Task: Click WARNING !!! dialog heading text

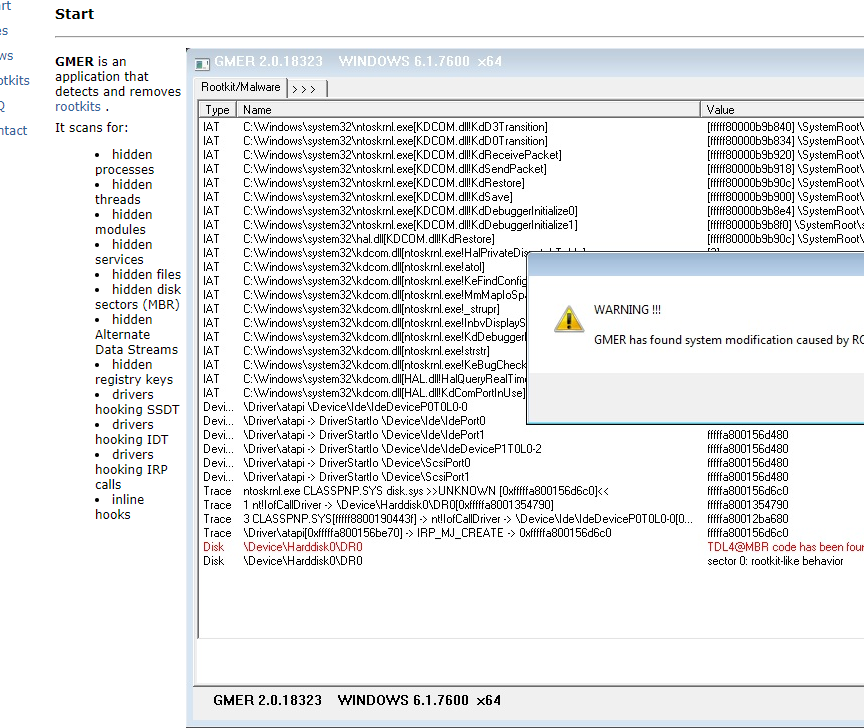Action: [x=627, y=310]
